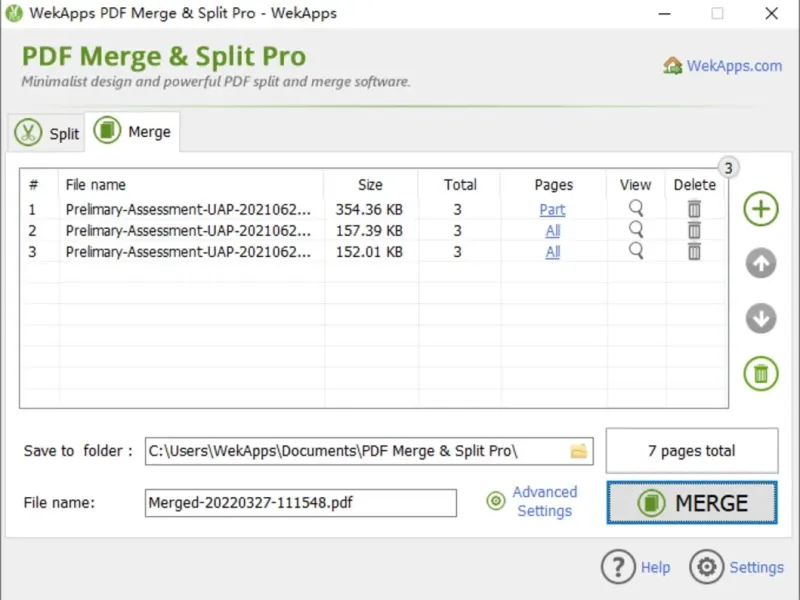Click the All pages link for file 3
Screen dimensions: 800x600
[x=553, y=252]
